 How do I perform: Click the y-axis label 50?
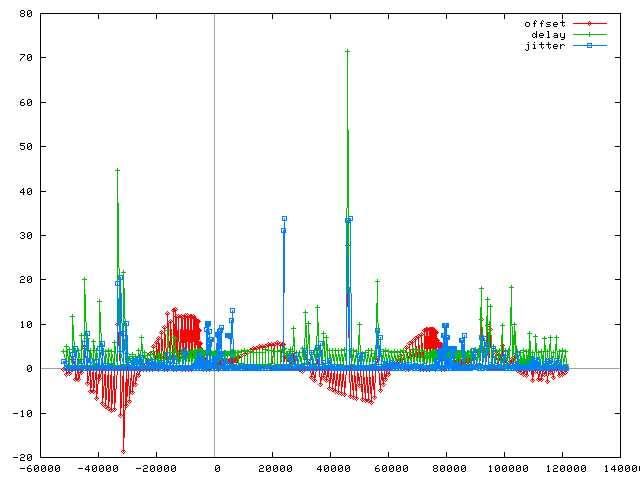pyautogui.click(x=26, y=147)
